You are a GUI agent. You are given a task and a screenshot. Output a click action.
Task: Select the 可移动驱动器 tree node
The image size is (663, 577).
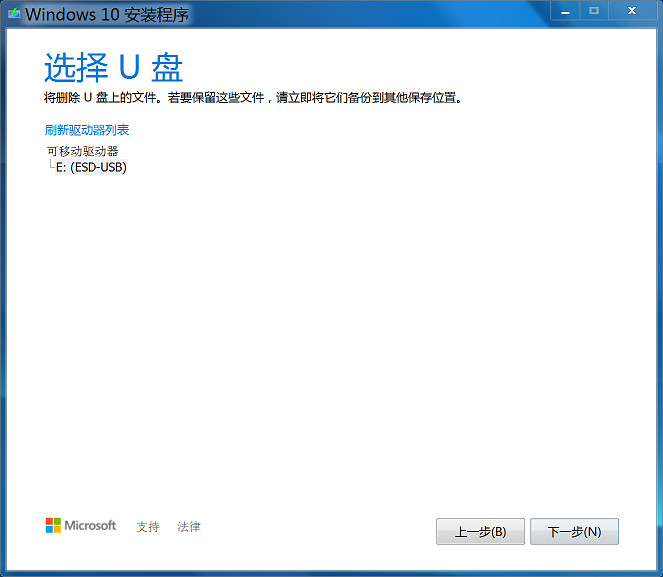[x=82, y=151]
